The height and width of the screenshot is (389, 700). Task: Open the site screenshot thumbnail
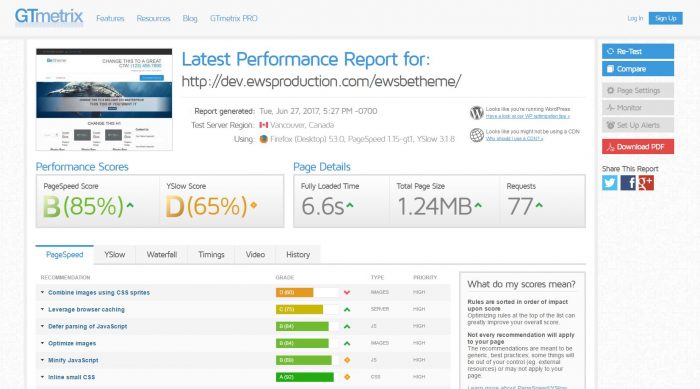click(104, 100)
